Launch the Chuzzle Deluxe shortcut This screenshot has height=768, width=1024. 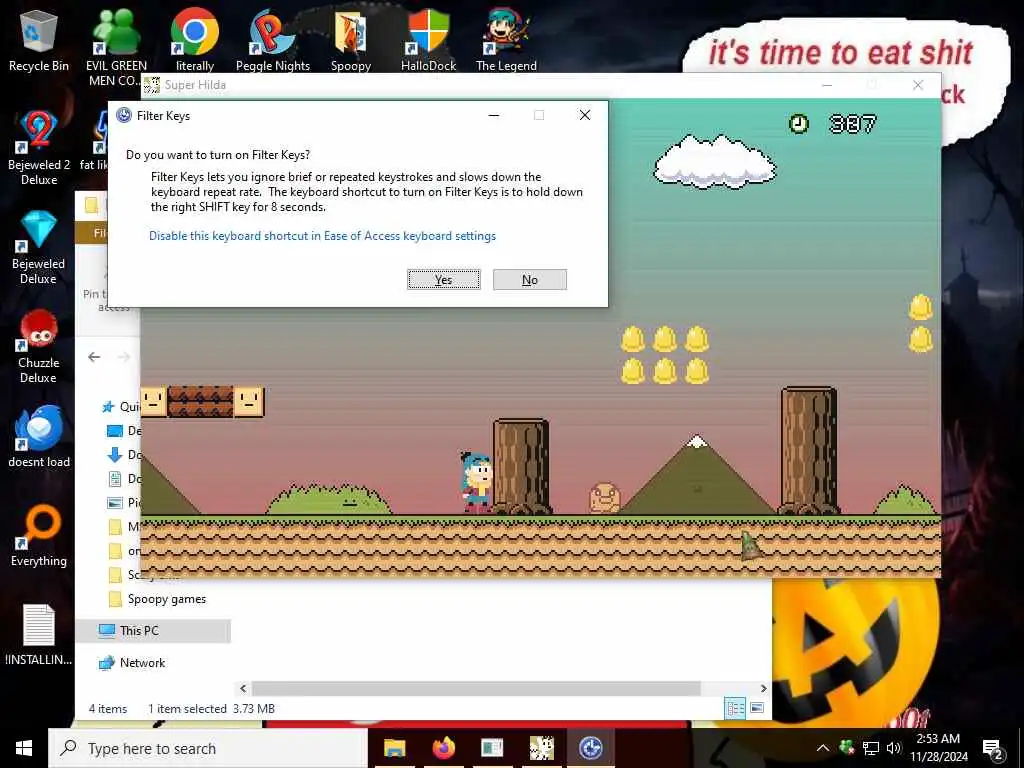(x=39, y=346)
